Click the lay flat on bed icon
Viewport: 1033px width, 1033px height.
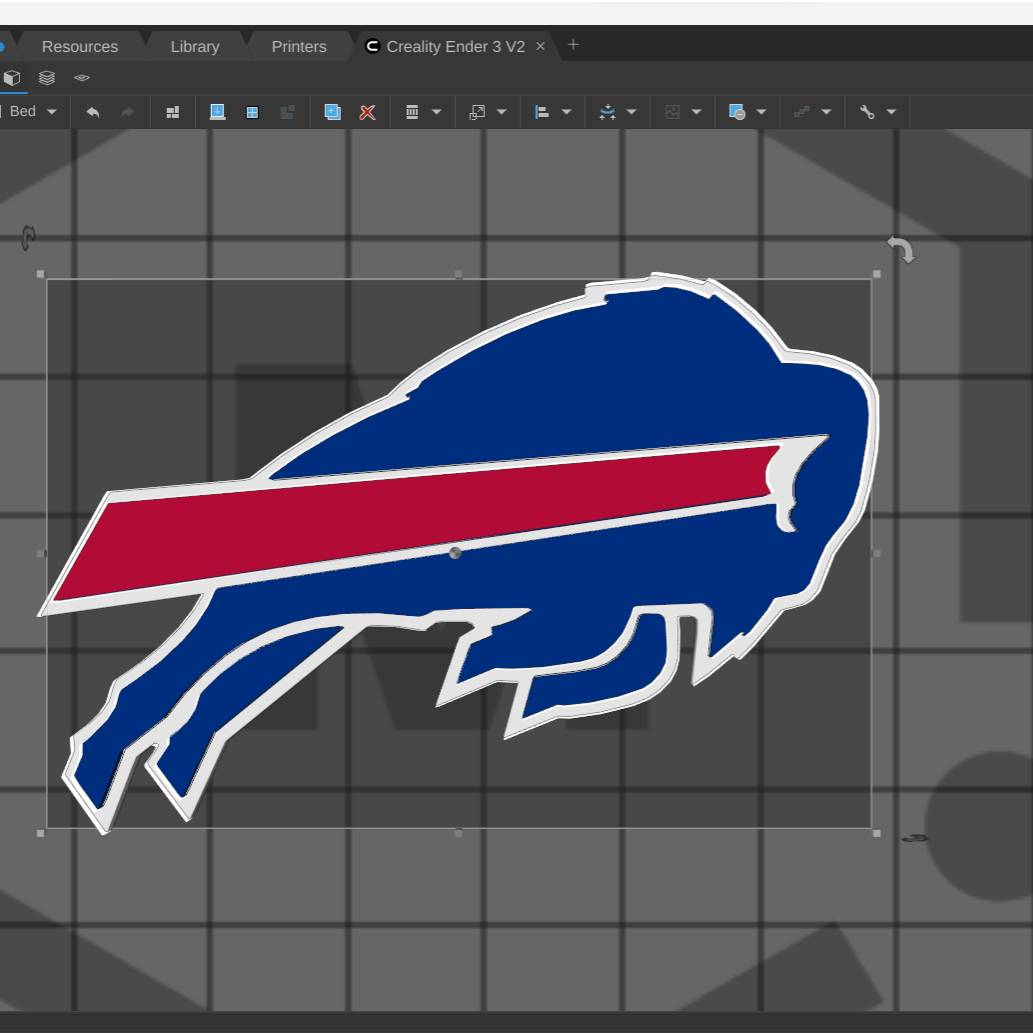coord(217,112)
